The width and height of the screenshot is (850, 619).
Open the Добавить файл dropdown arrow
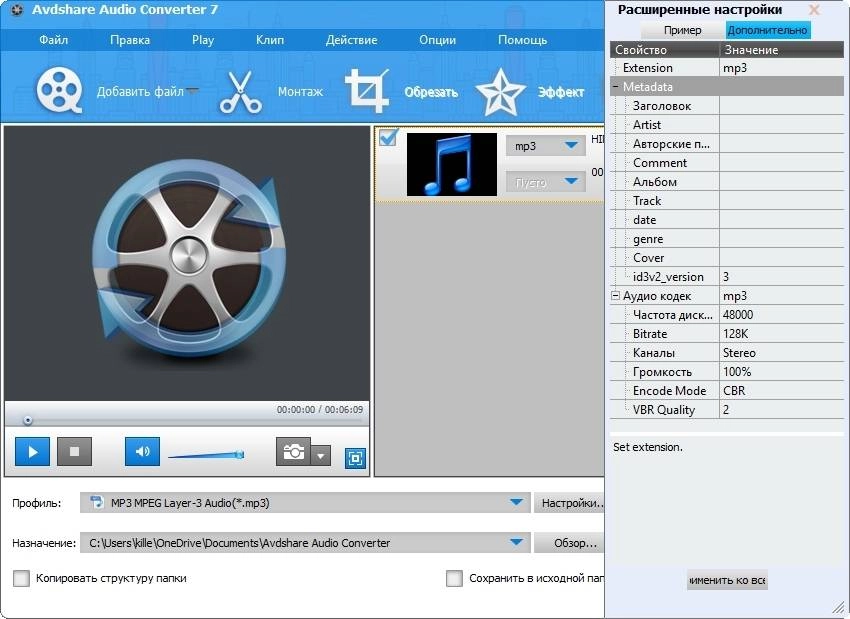[192, 91]
